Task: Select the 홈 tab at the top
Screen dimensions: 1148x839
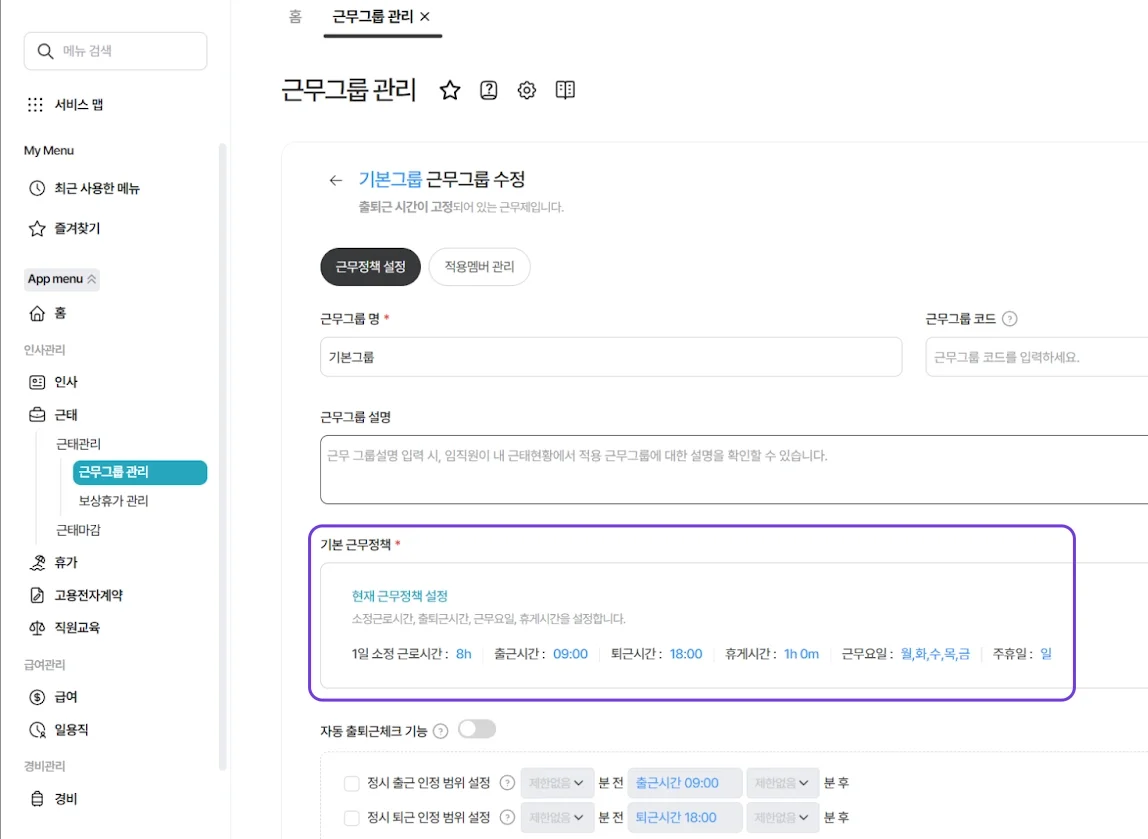Action: 295,17
